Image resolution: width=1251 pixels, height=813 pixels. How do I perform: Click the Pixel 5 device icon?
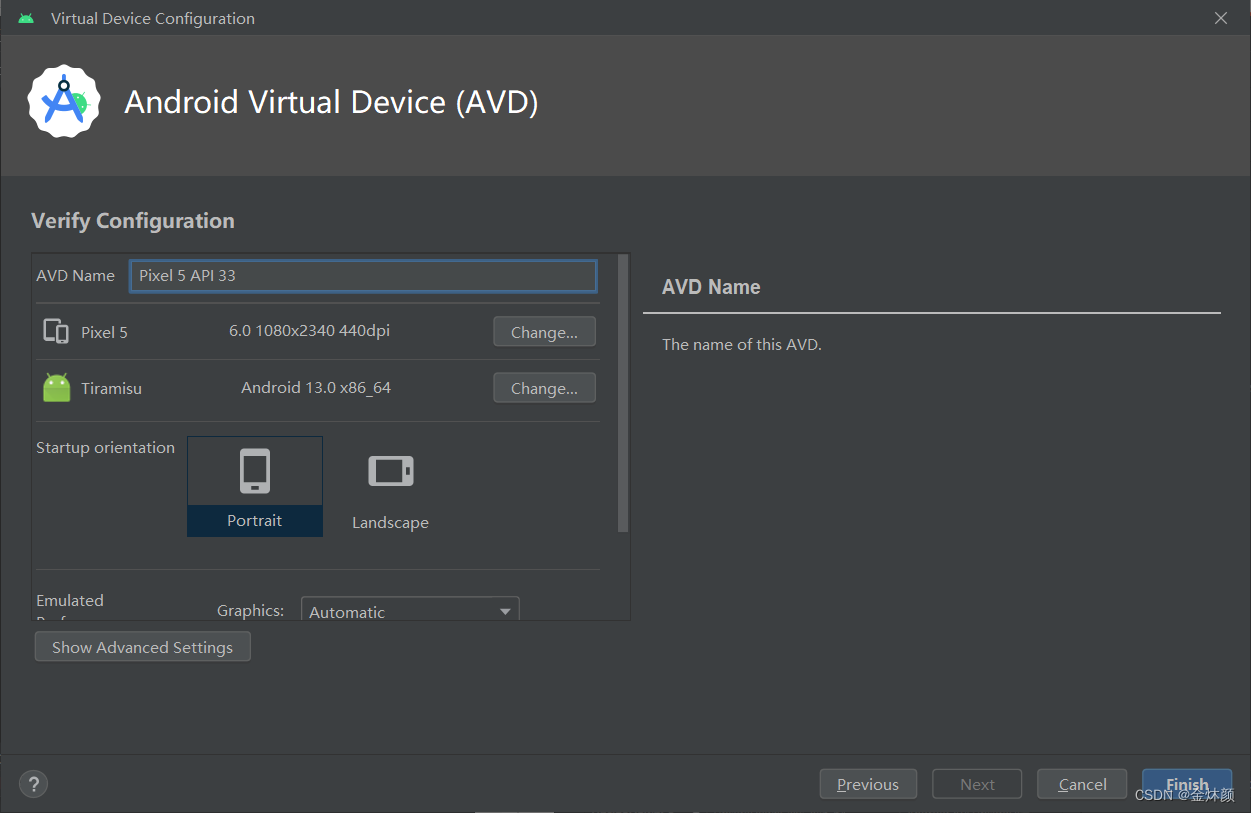56,331
